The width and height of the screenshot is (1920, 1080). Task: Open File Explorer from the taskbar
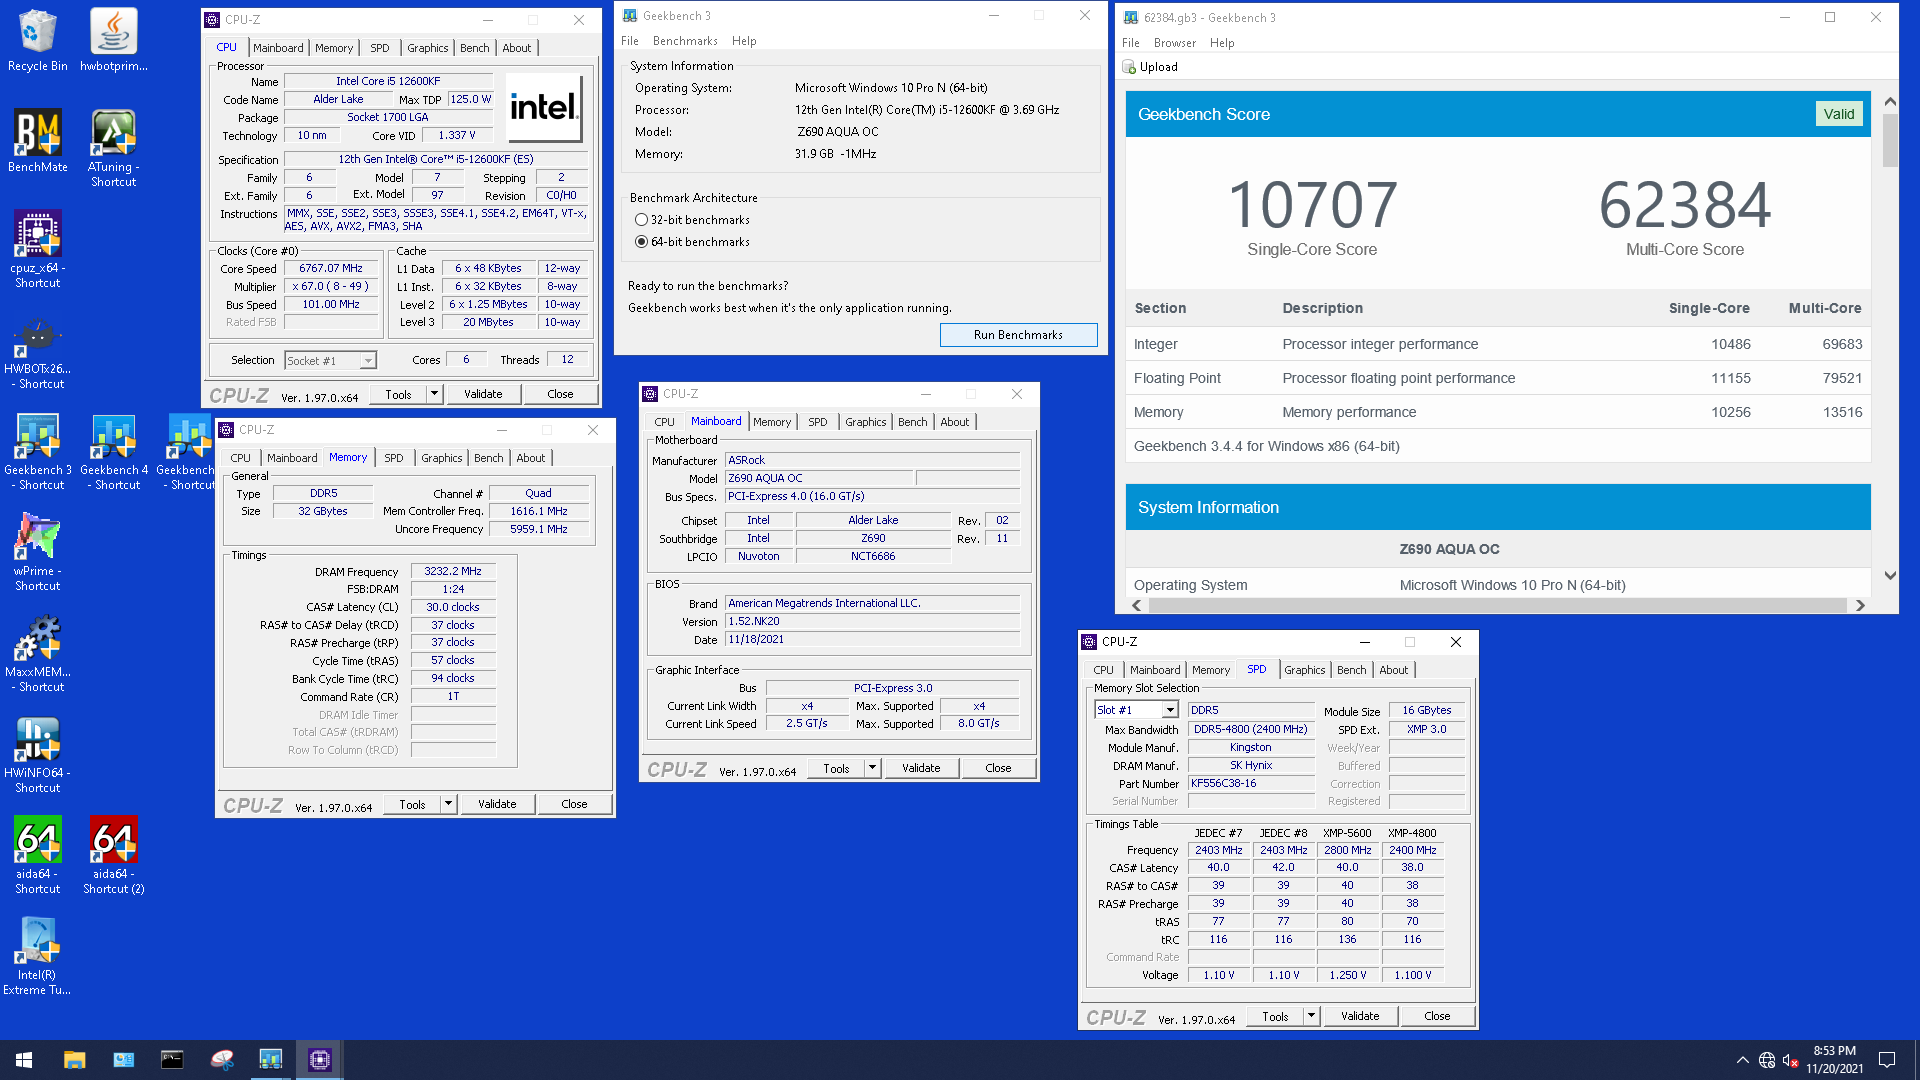point(74,1060)
